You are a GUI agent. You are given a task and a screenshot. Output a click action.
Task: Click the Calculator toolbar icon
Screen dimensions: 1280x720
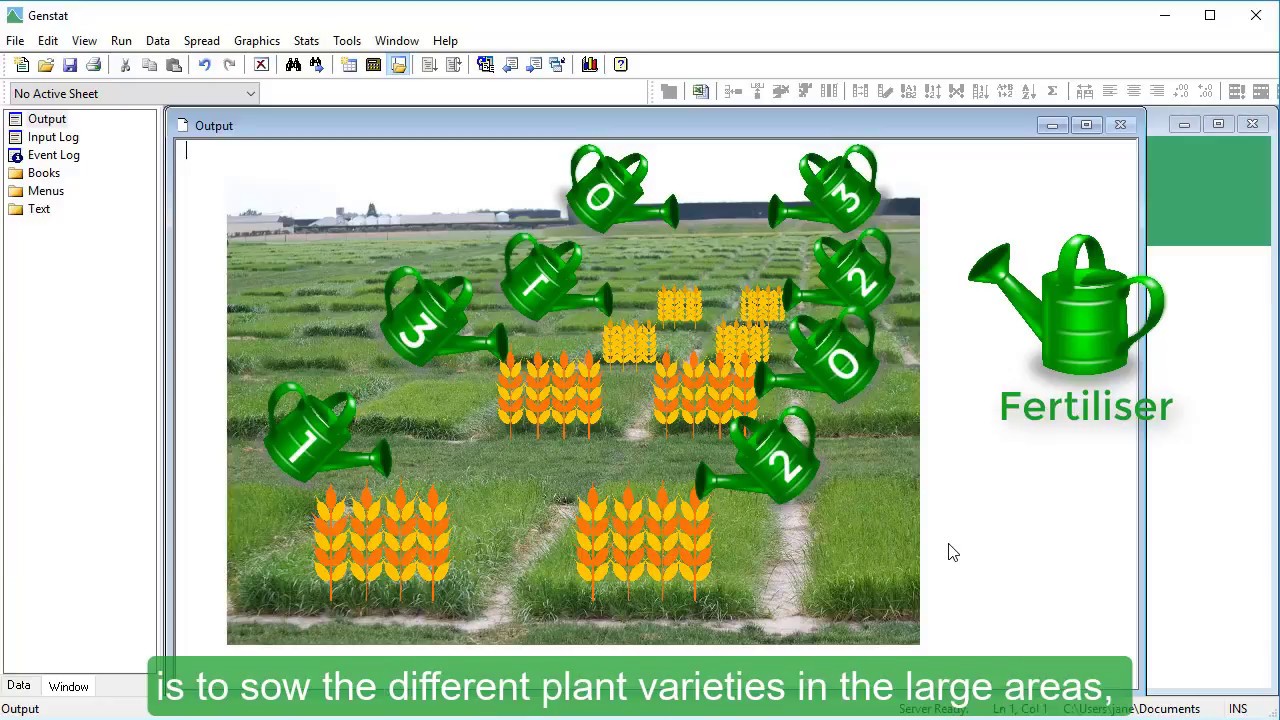tap(373, 65)
